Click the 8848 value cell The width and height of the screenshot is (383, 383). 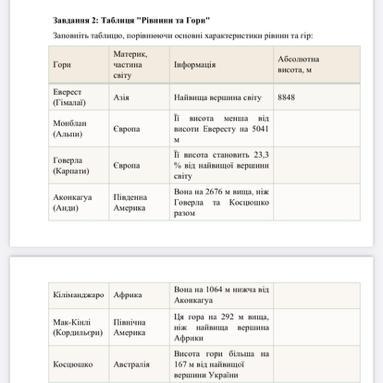coord(317,97)
